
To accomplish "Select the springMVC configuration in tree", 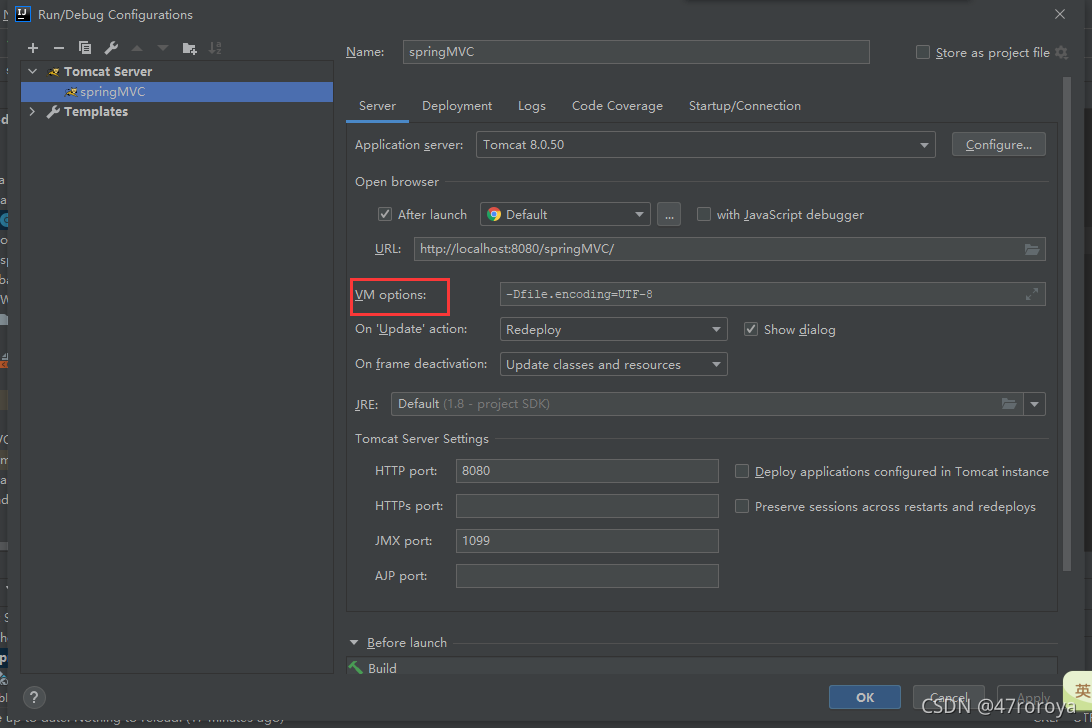I will (177, 92).
